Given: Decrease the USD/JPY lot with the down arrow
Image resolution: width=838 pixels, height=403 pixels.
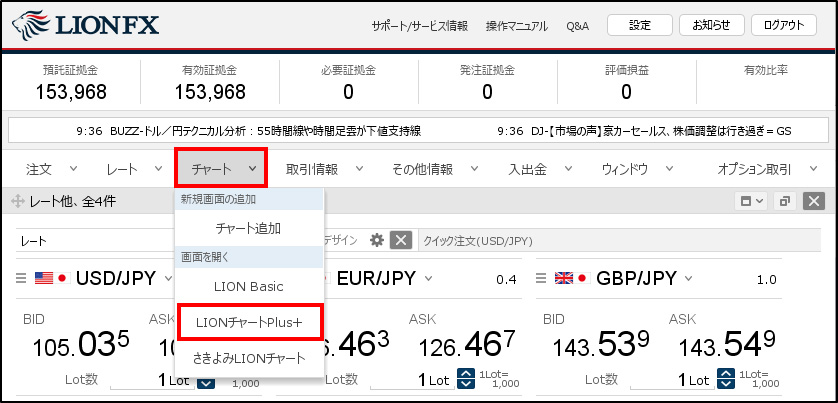Looking at the screenshot, I should click(x=206, y=383).
